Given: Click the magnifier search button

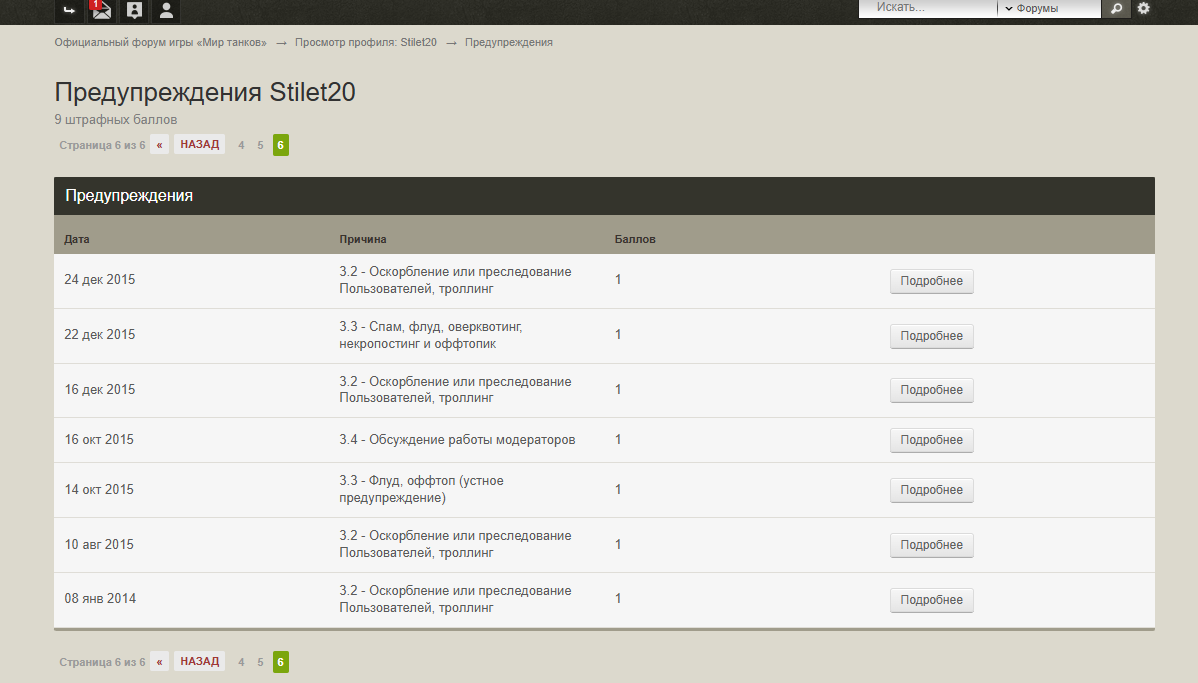Looking at the screenshot, I should tap(1116, 8).
